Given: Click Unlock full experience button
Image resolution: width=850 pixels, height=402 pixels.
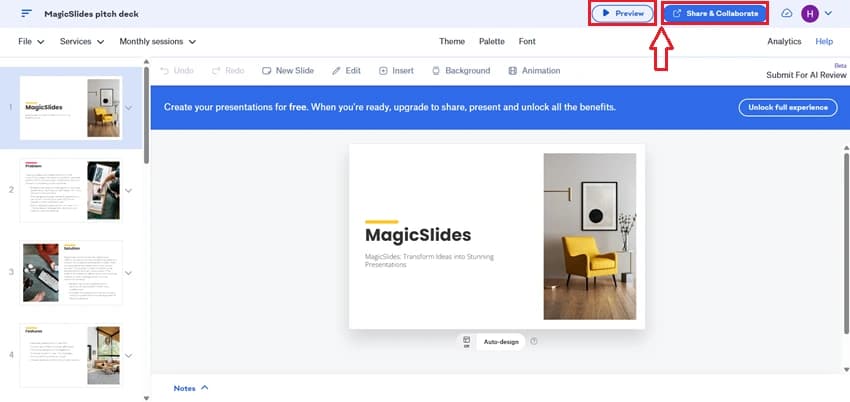Looking at the screenshot, I should pos(788,107).
